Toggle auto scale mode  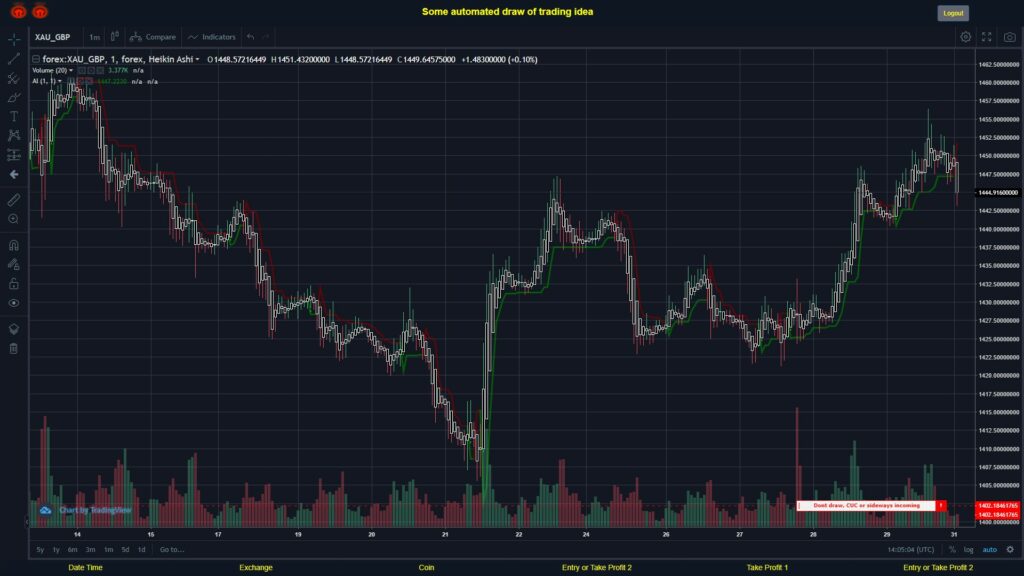click(x=990, y=550)
